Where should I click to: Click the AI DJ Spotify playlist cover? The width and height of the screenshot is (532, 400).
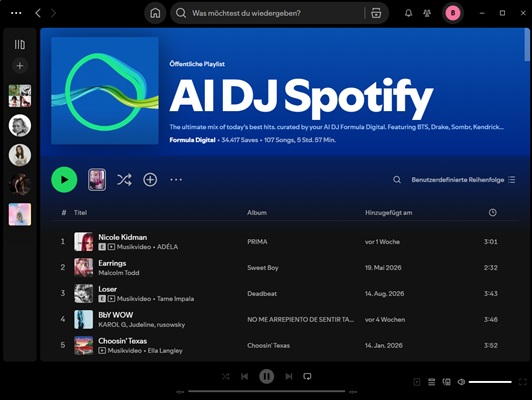pos(105,91)
